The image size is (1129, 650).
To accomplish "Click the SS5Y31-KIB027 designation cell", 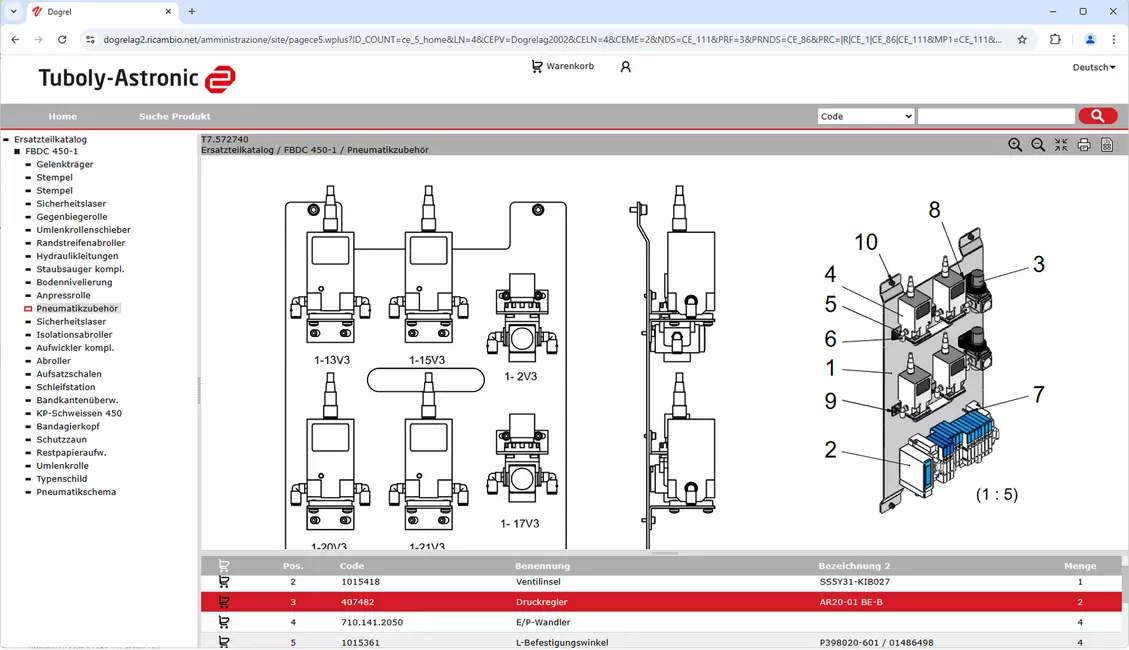I will (x=854, y=582).
